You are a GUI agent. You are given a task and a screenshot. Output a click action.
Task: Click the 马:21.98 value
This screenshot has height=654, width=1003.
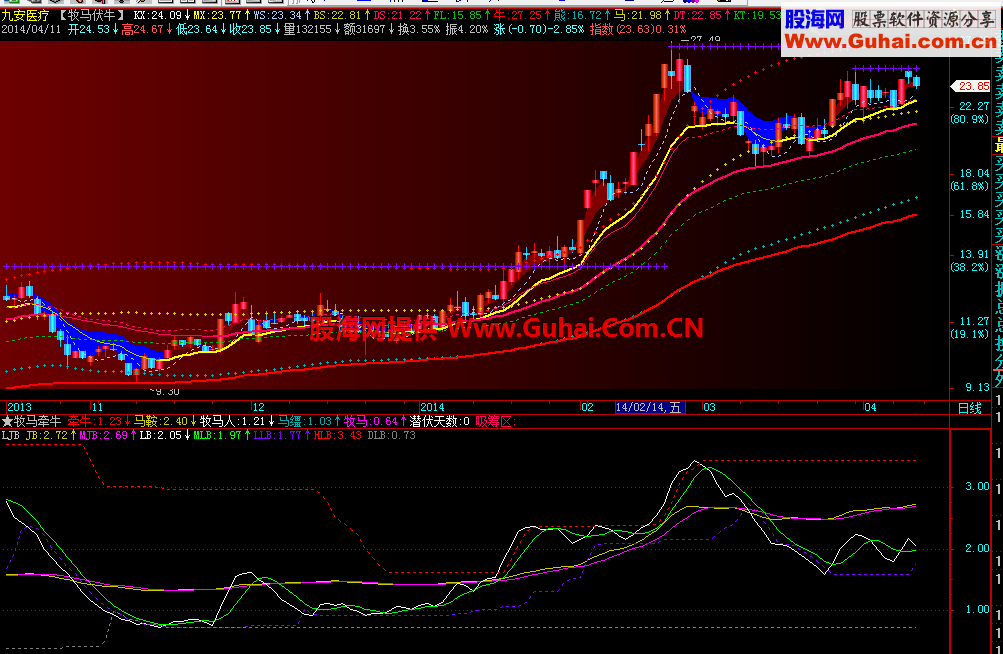click(638, 15)
